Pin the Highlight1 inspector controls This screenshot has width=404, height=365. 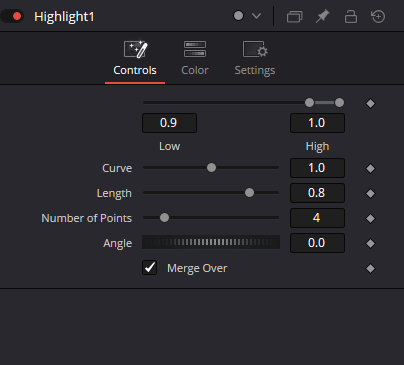[323, 16]
